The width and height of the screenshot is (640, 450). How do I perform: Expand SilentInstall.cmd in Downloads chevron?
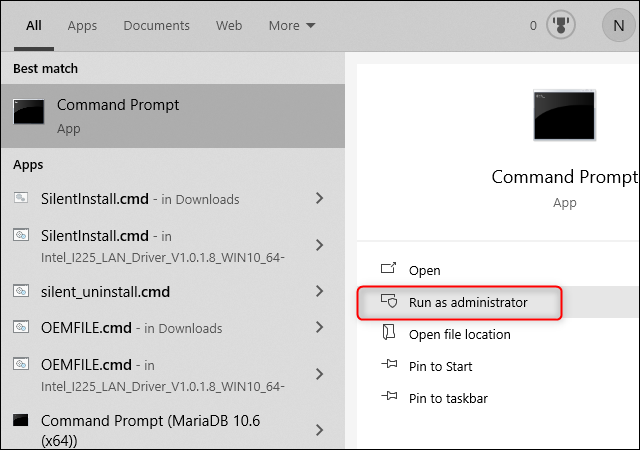pos(320,198)
